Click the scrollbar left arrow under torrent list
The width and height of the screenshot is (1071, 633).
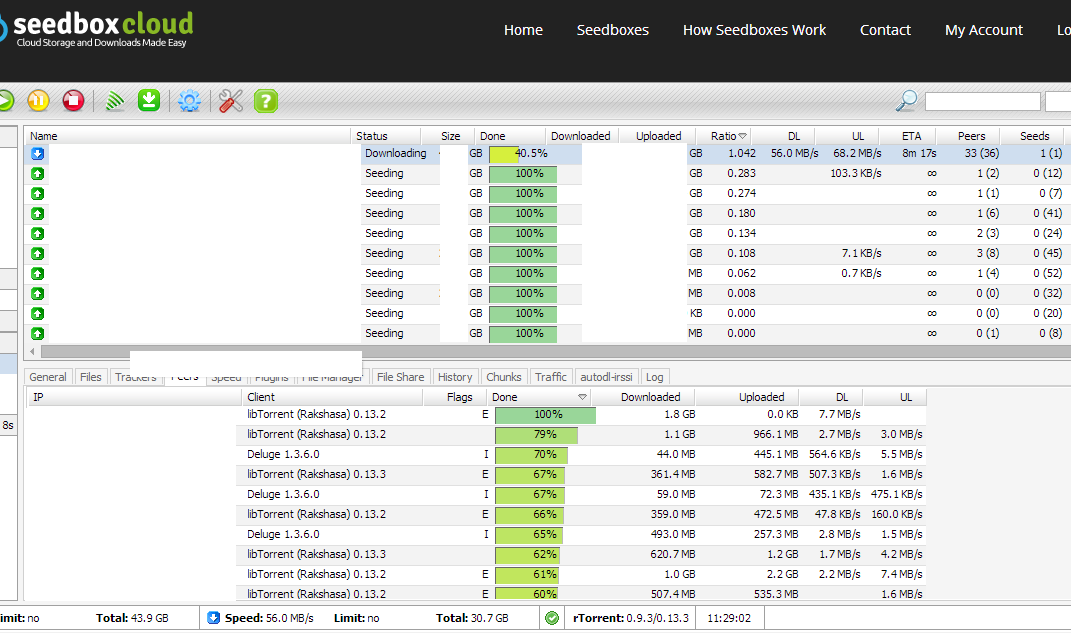[x=32, y=352]
